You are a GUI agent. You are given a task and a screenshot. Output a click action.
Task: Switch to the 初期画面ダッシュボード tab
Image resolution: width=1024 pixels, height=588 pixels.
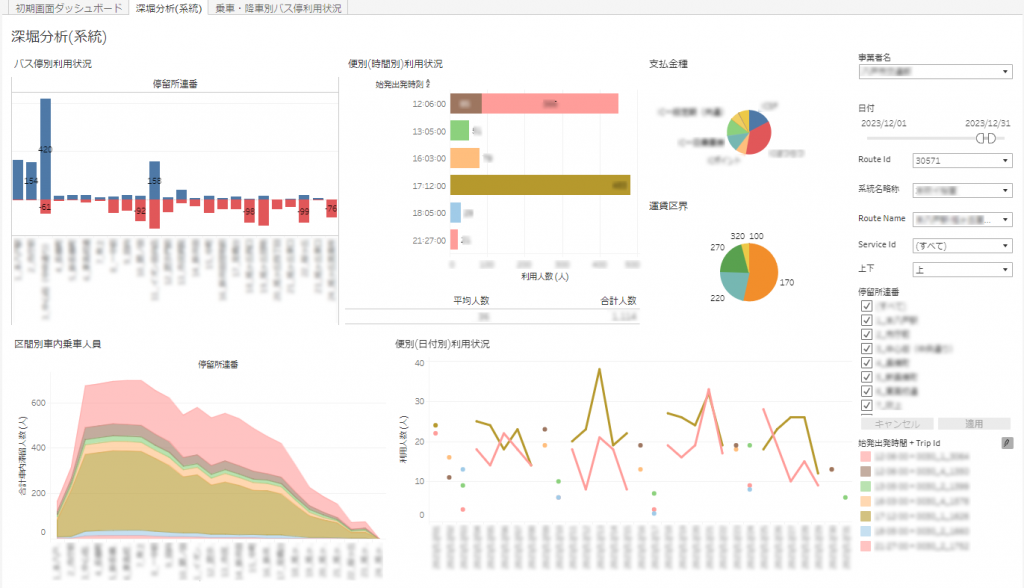pos(69,8)
